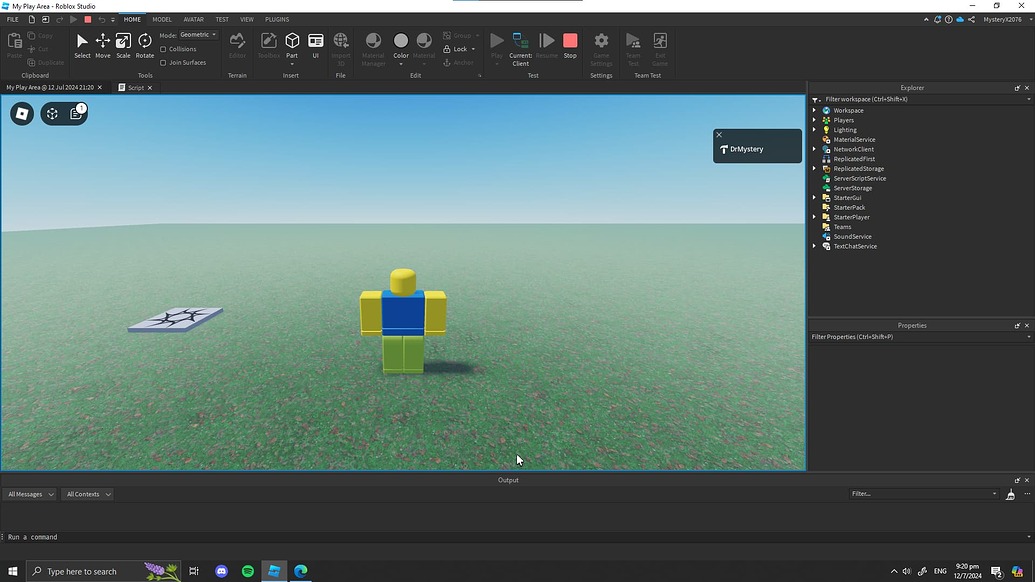Viewport: 1035px width, 582px height.
Task: Open the PLUGINS ribbon tab
Action: pyautogui.click(x=276, y=19)
